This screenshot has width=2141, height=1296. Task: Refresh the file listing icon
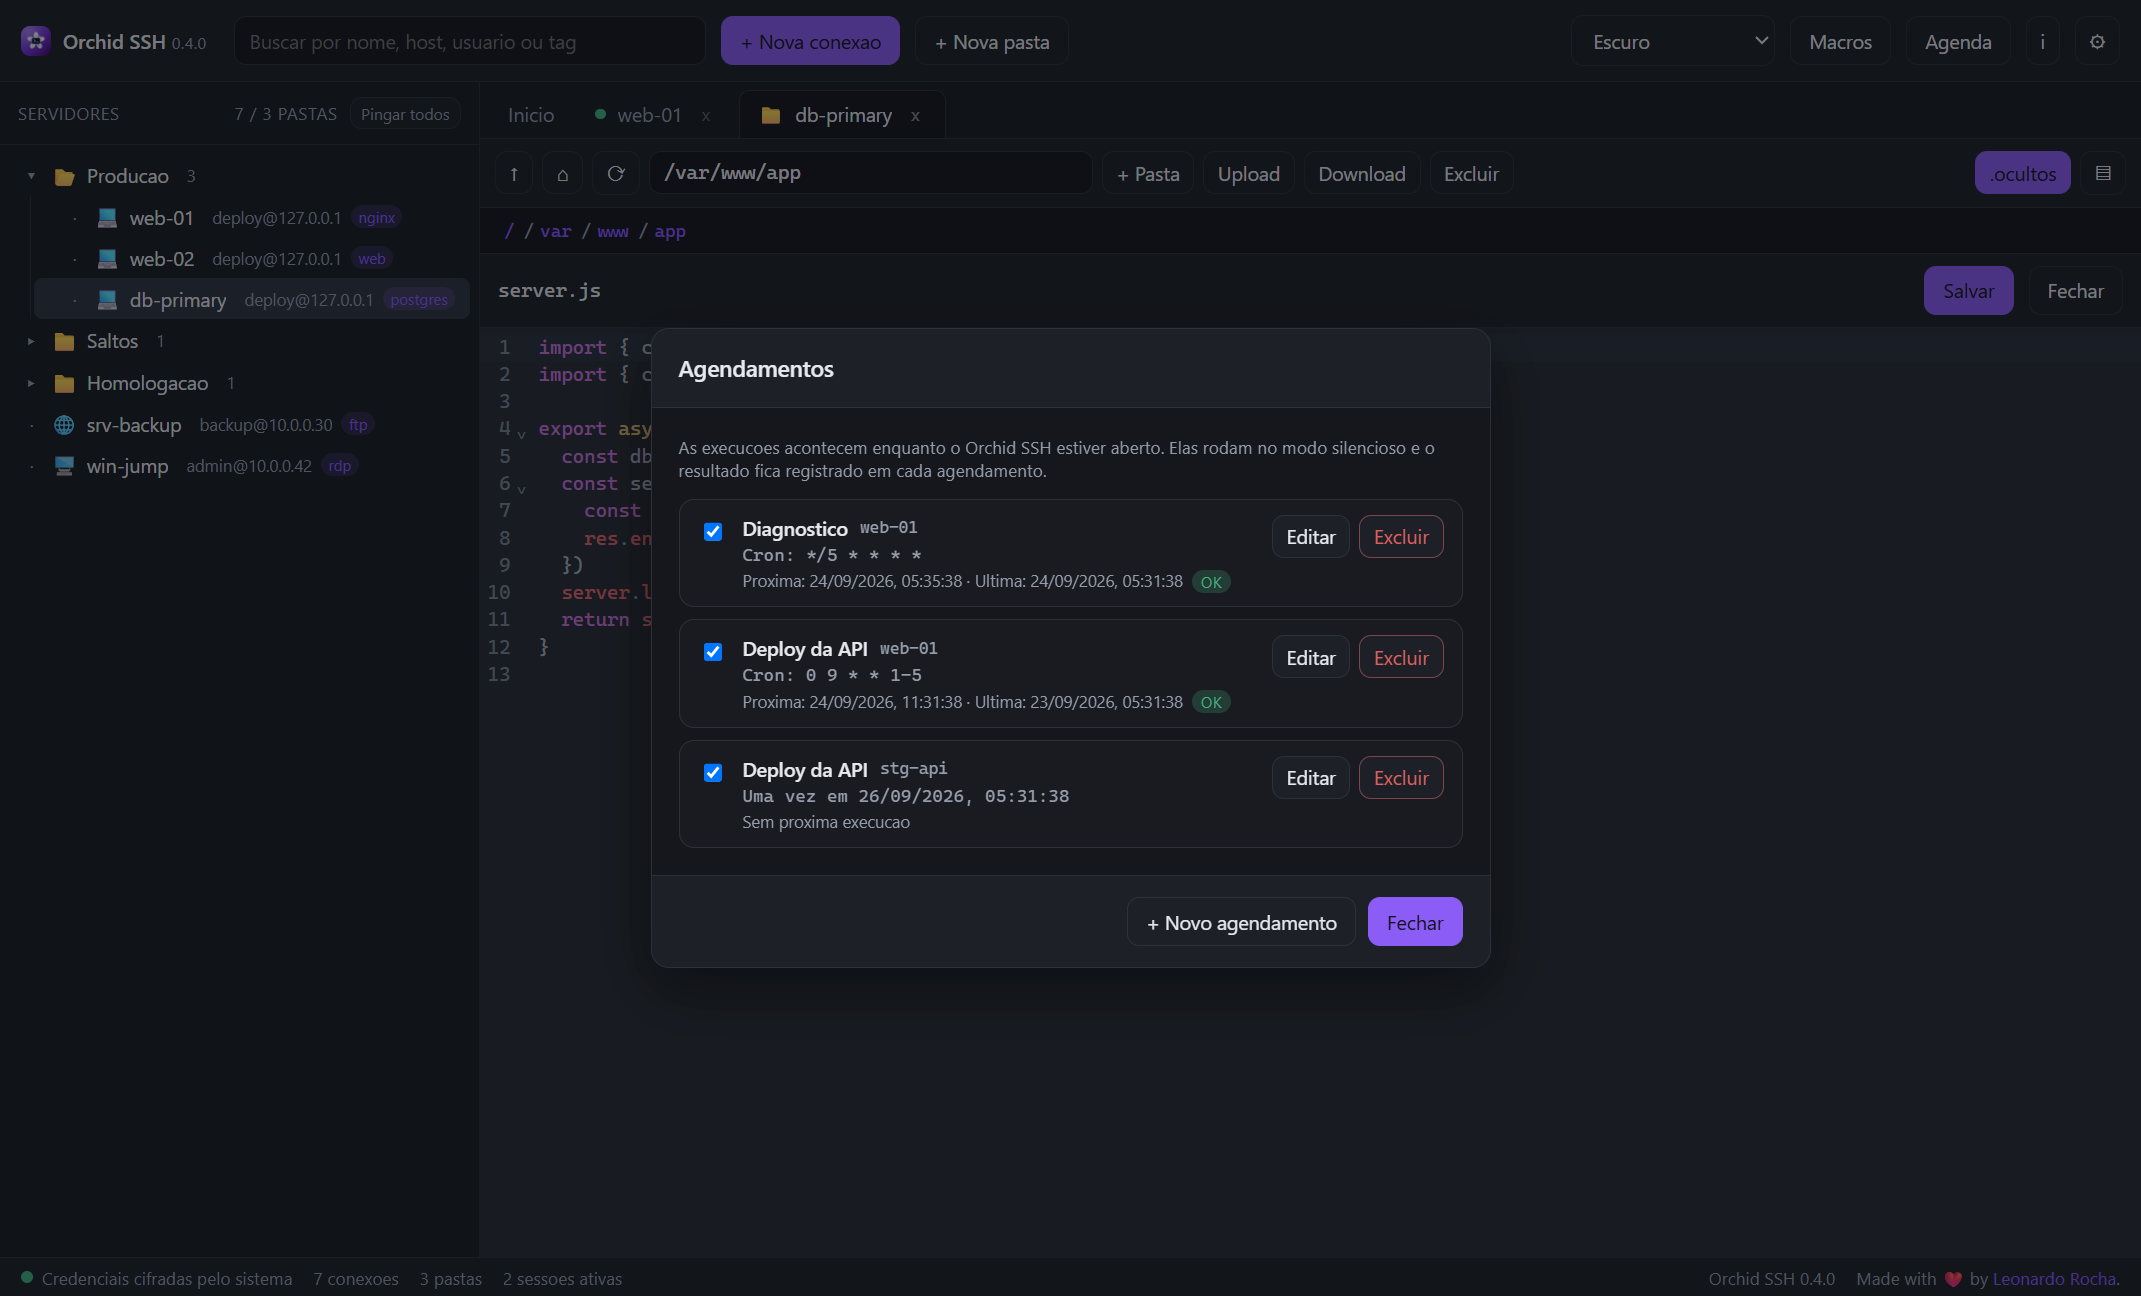pos(616,174)
